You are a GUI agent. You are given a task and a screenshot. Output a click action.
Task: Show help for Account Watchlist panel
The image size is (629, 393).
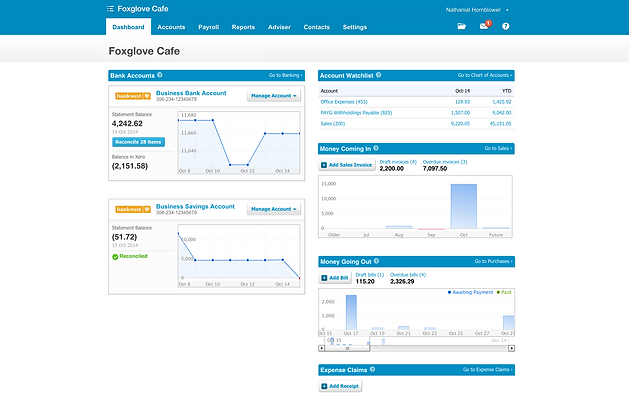pos(378,75)
